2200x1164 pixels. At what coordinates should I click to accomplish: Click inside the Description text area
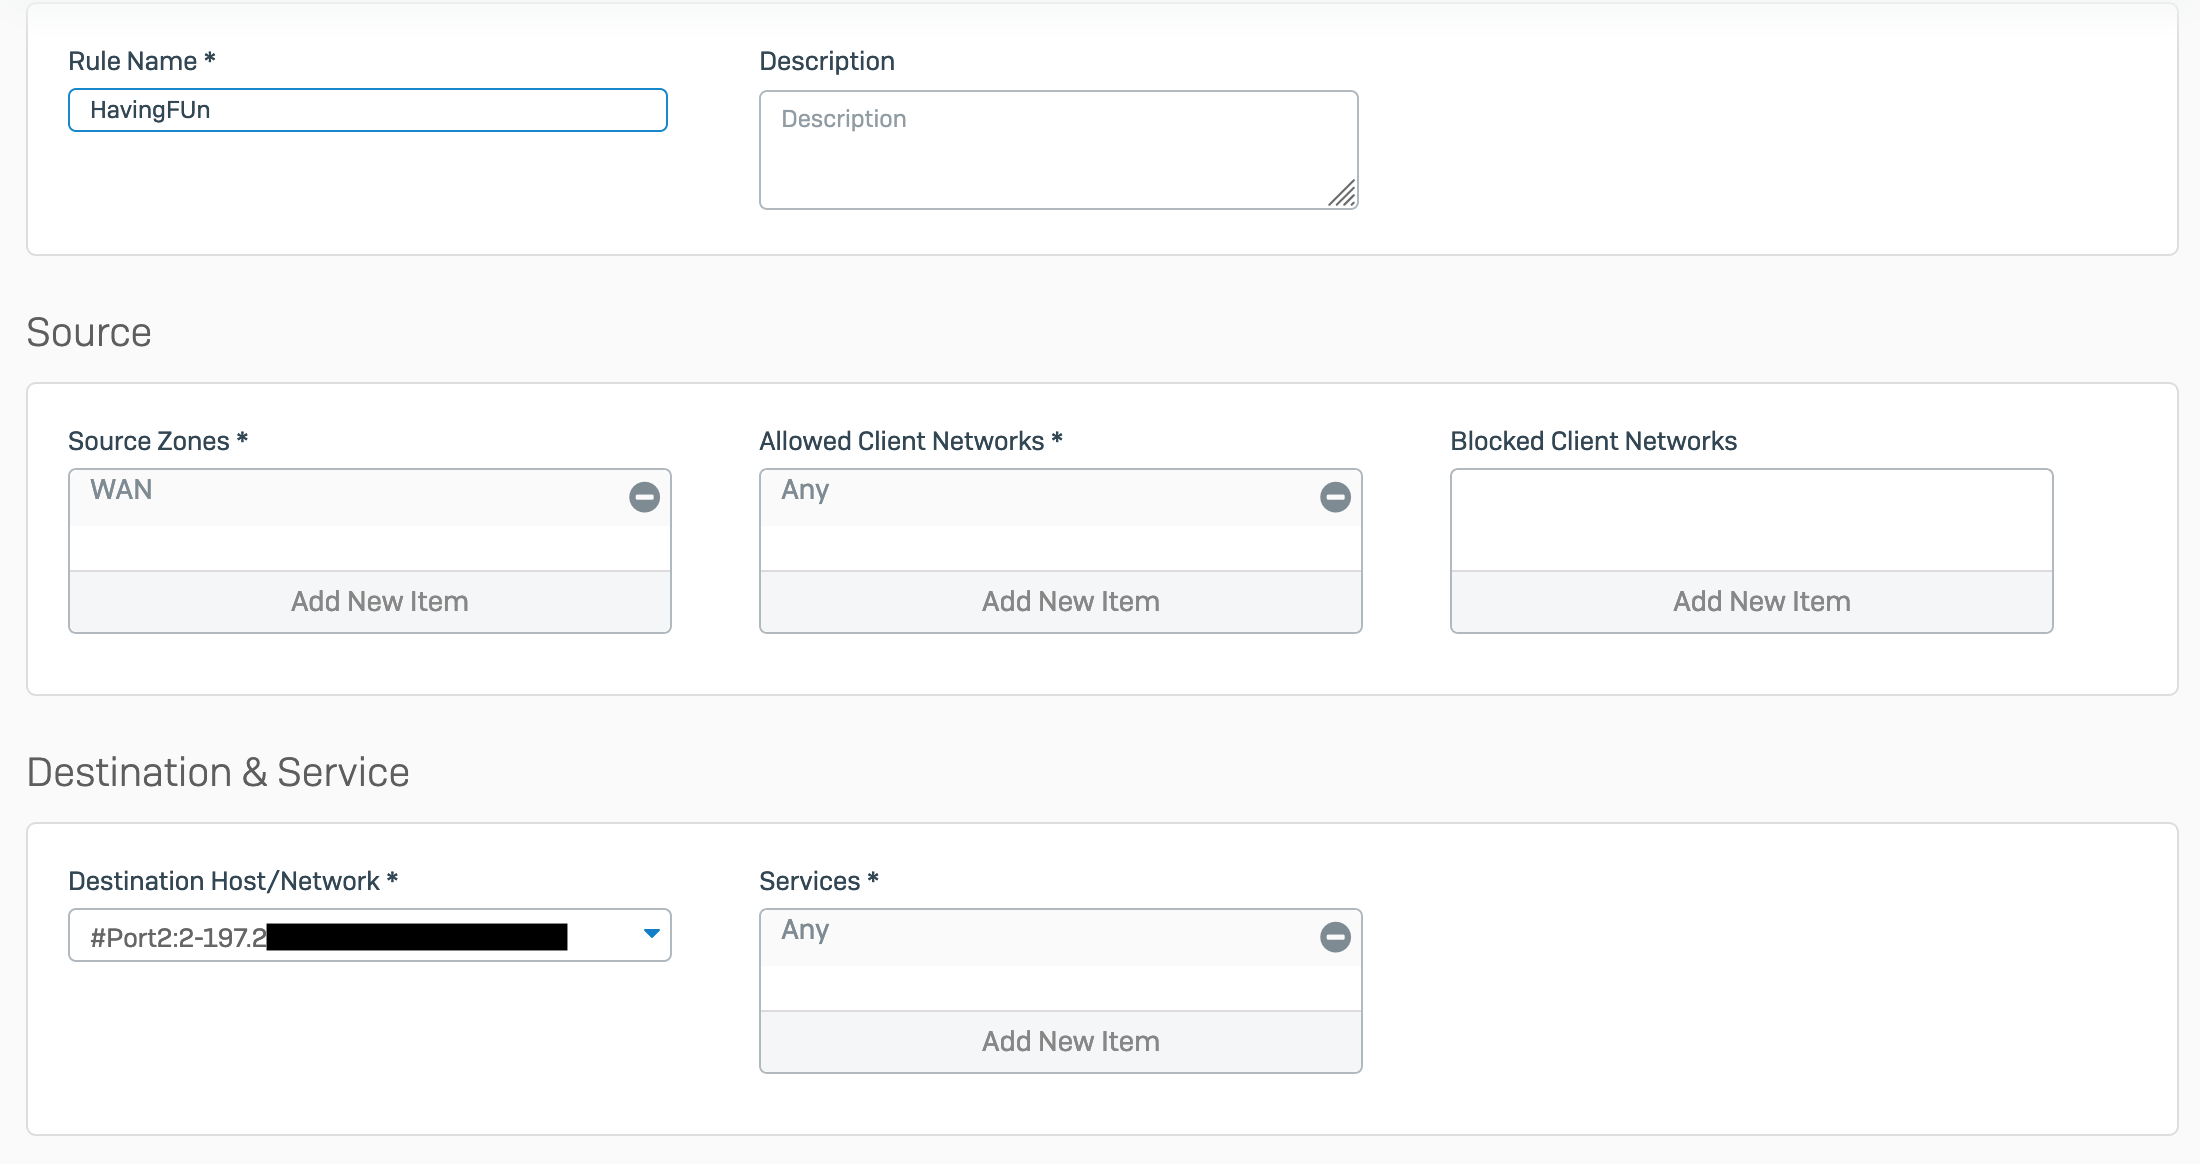click(1058, 150)
